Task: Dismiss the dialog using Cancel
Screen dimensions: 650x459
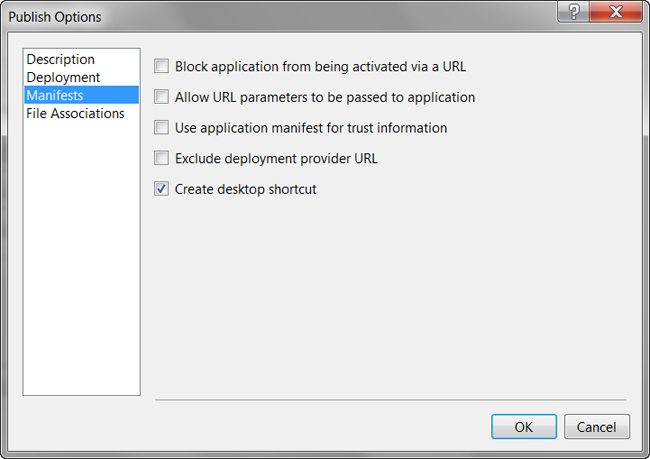Action: pos(597,427)
